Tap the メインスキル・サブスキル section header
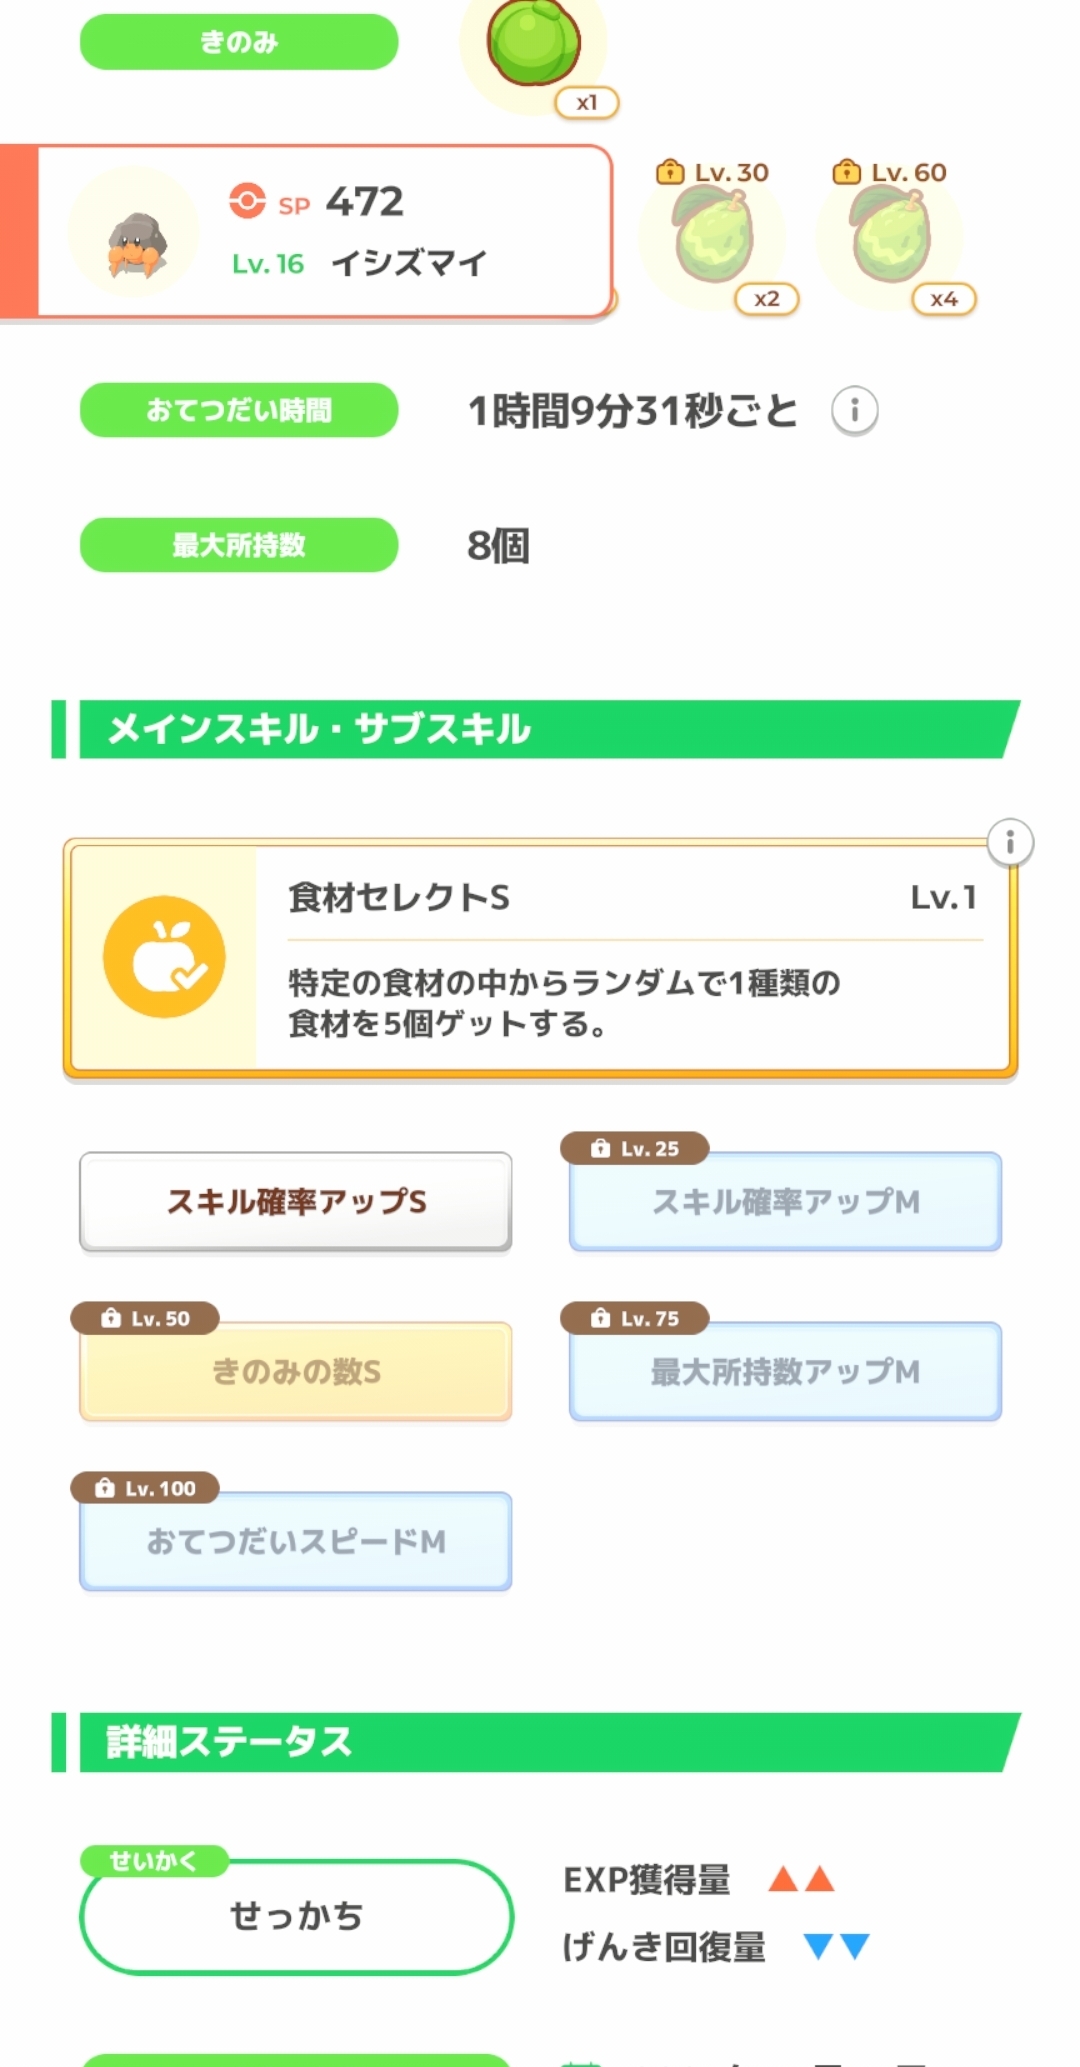The height and width of the screenshot is (2067, 1080). tap(540, 729)
